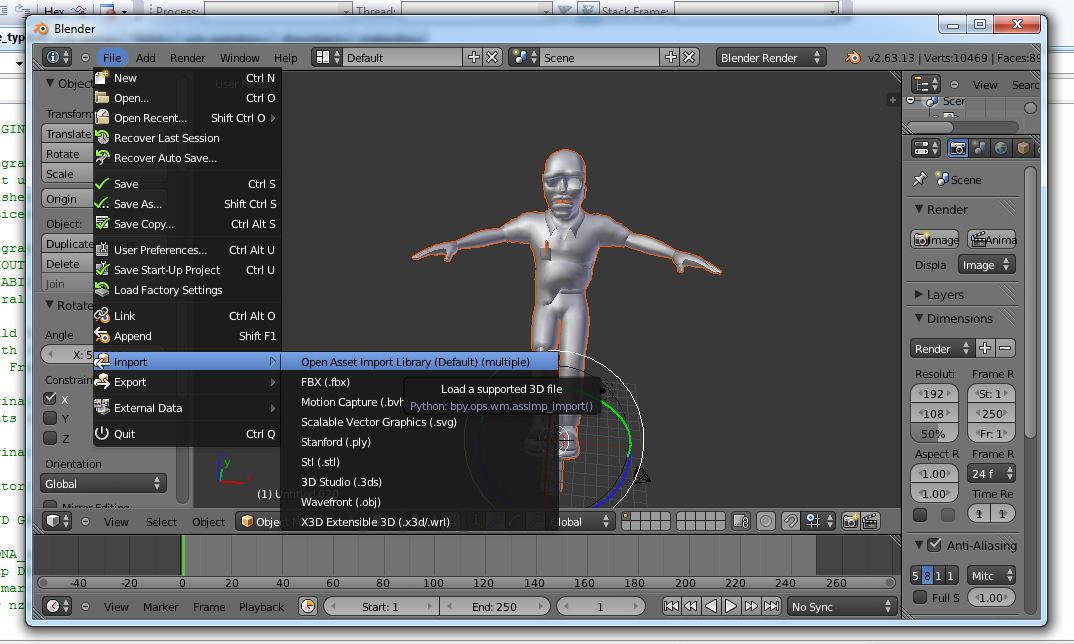Click the snap magnet icon in viewport header
Viewport: 1074px width, 644px height.
pos(791,521)
